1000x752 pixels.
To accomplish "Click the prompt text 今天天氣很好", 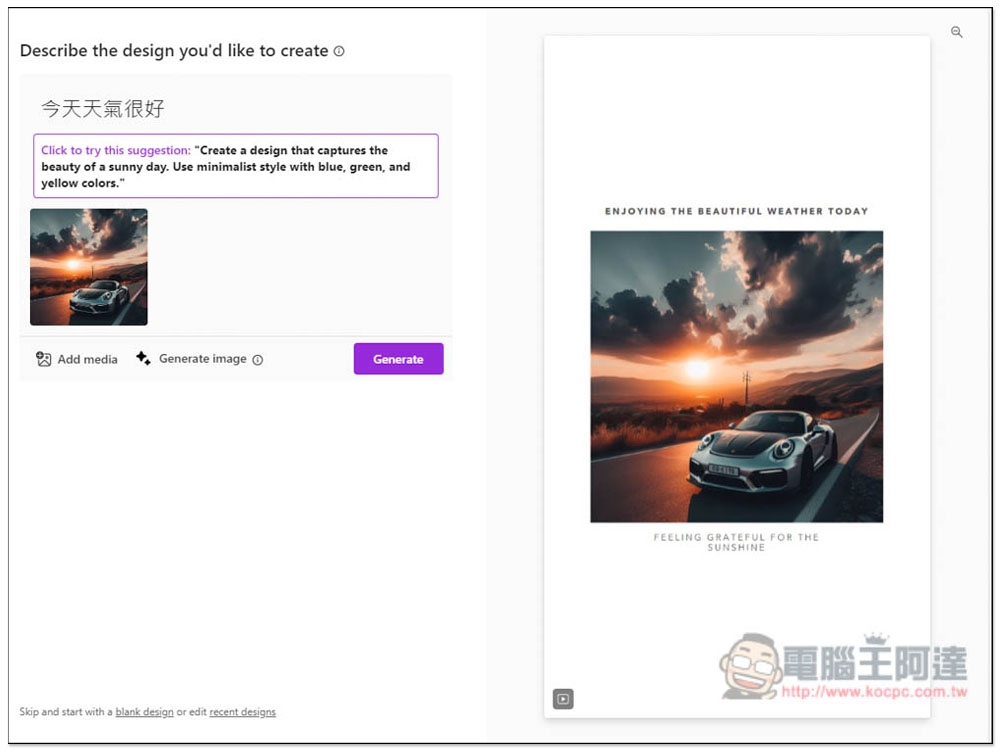I will (x=103, y=108).
